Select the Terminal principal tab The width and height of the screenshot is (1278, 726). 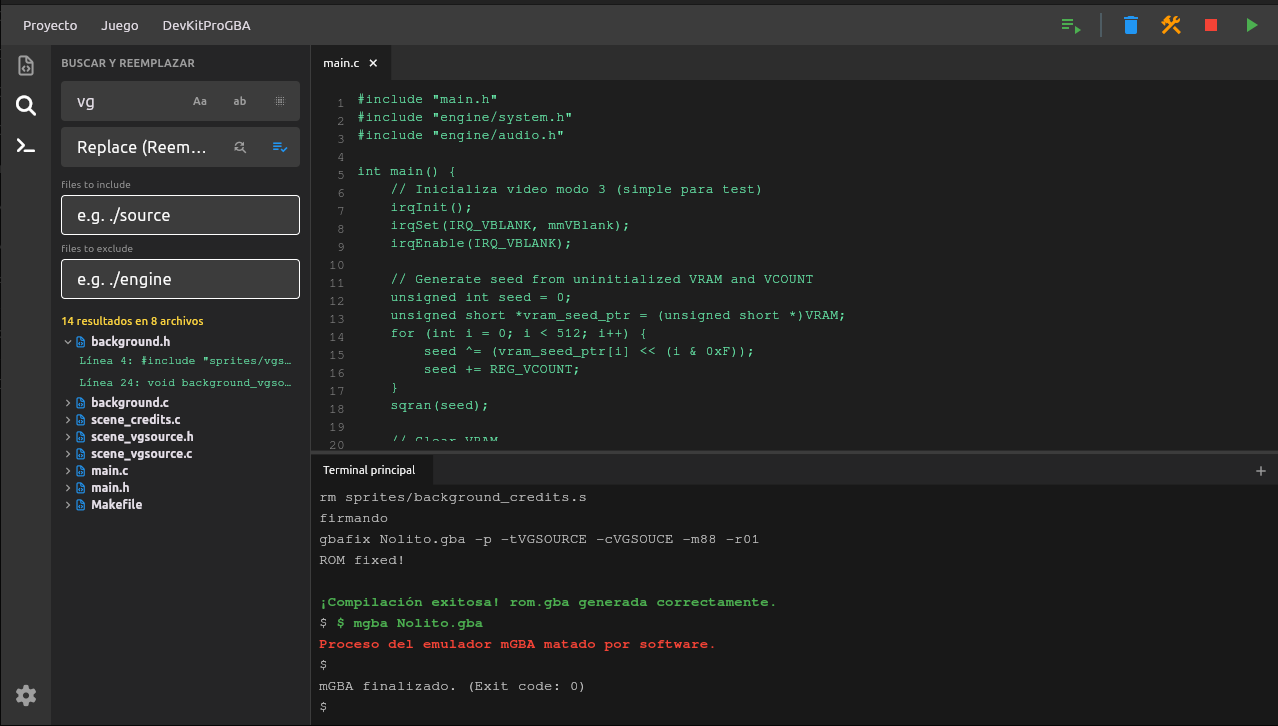371,470
